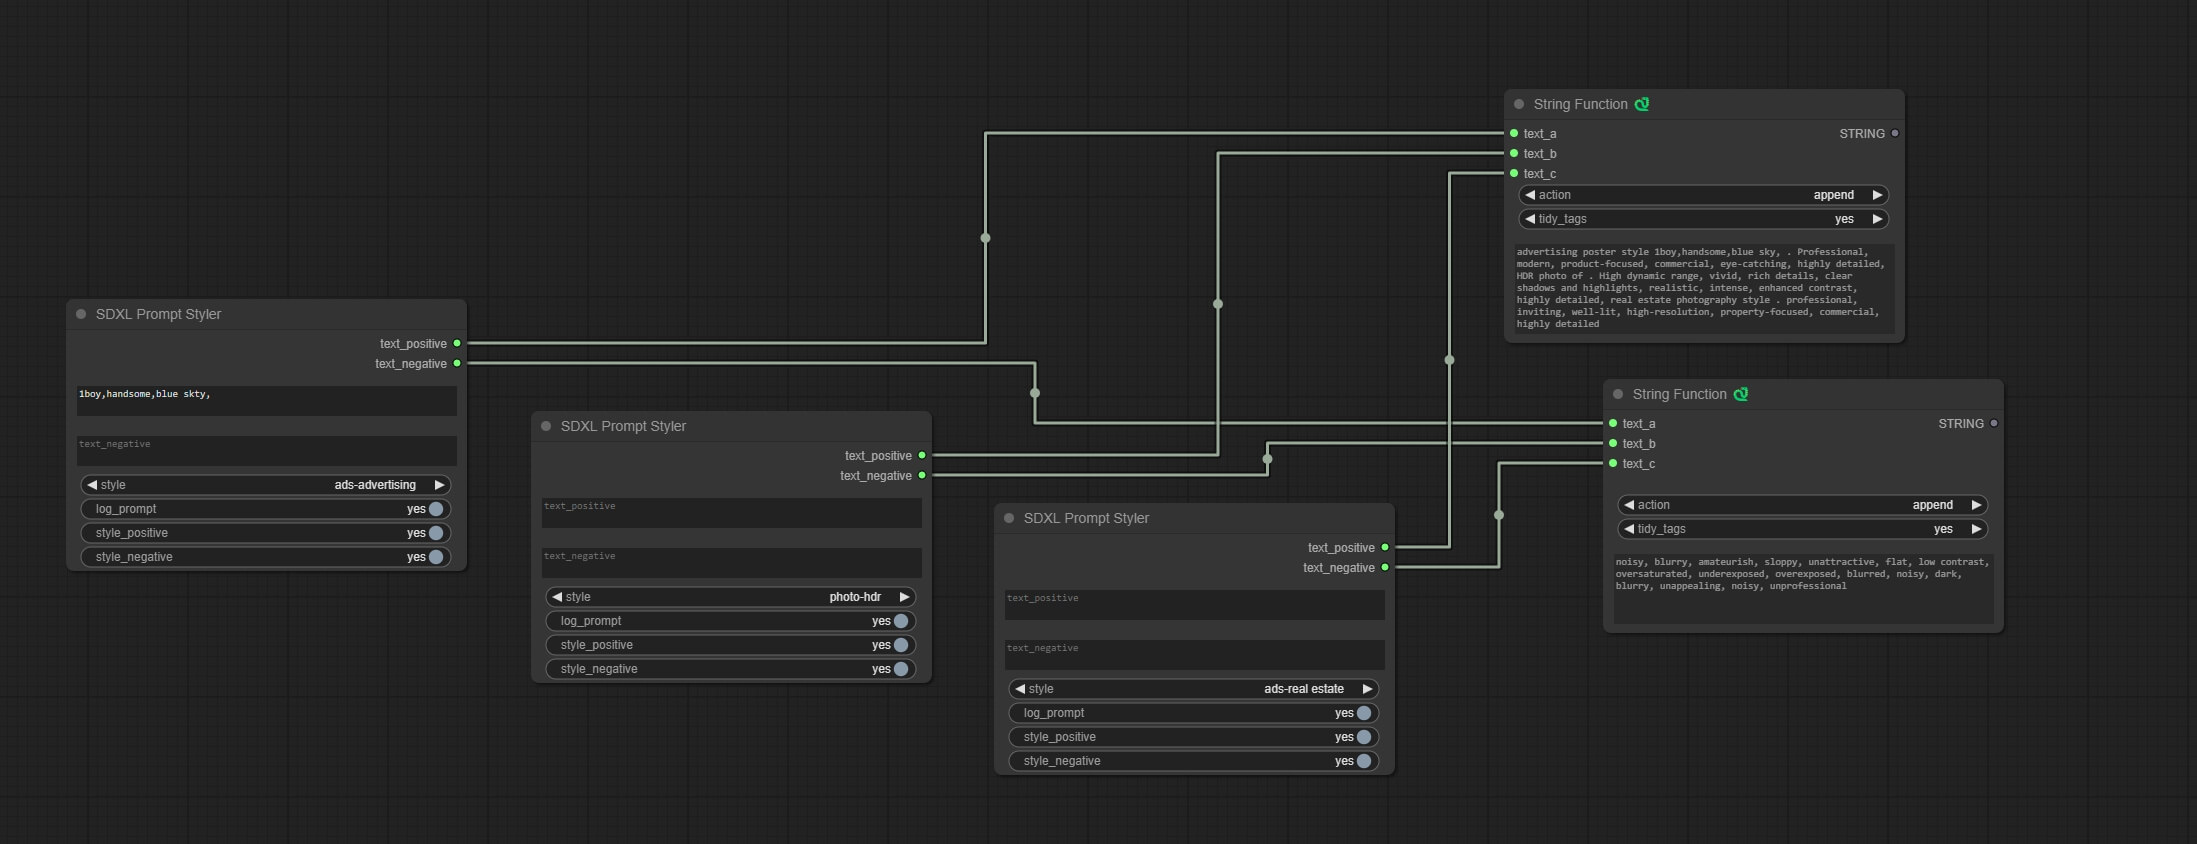
Task: Collapse the photo-hdr SDXL Prompt Styler node
Action: tap(546, 426)
